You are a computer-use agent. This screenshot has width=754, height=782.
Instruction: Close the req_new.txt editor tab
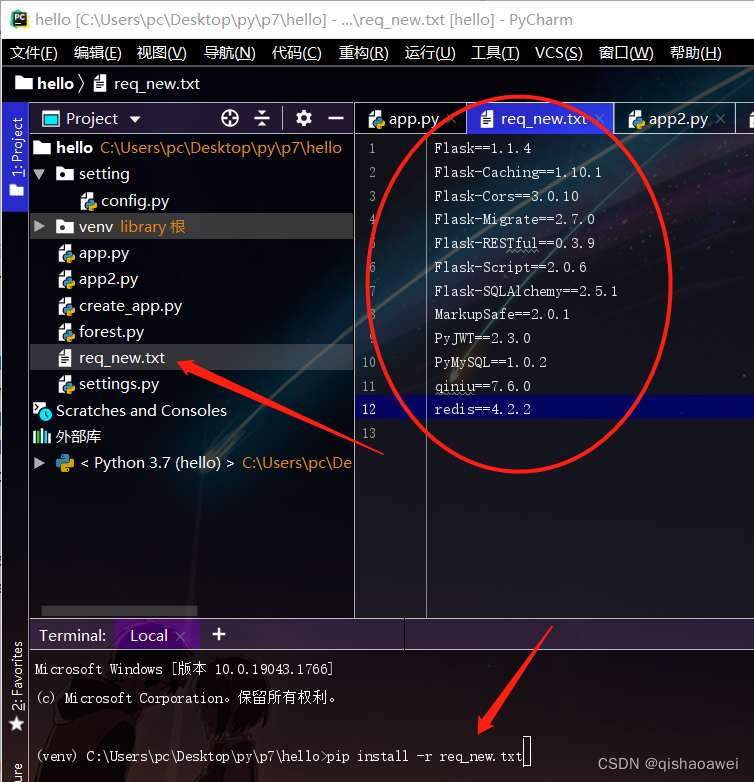pos(599,119)
